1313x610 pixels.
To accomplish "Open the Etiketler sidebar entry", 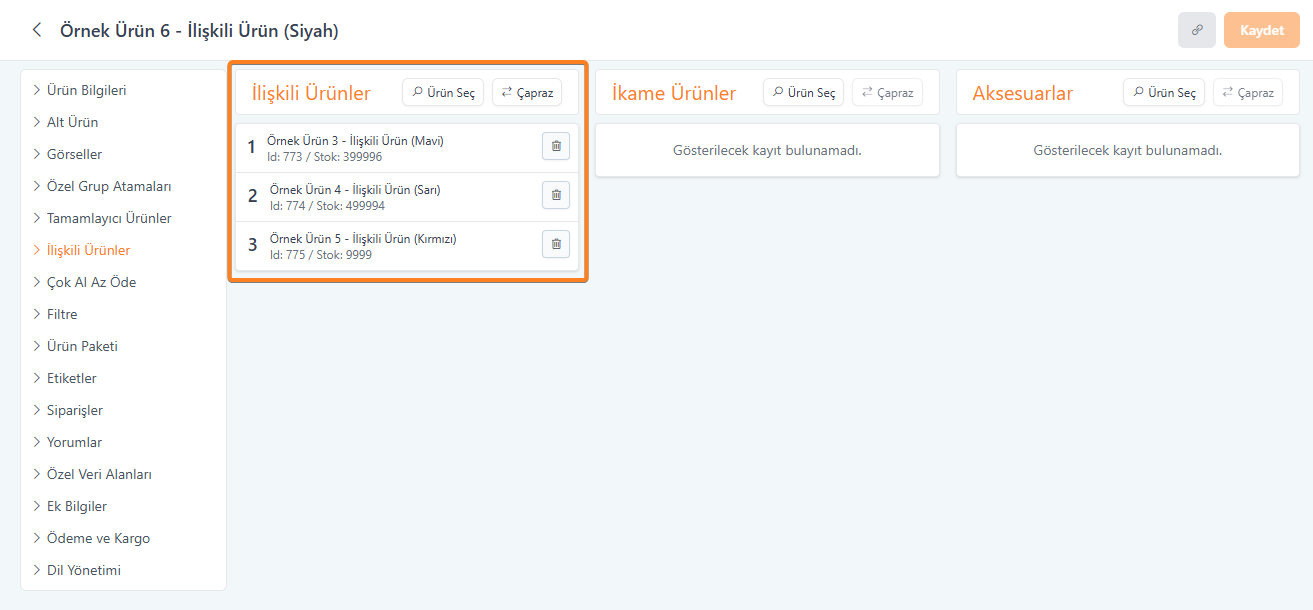I will (x=71, y=378).
